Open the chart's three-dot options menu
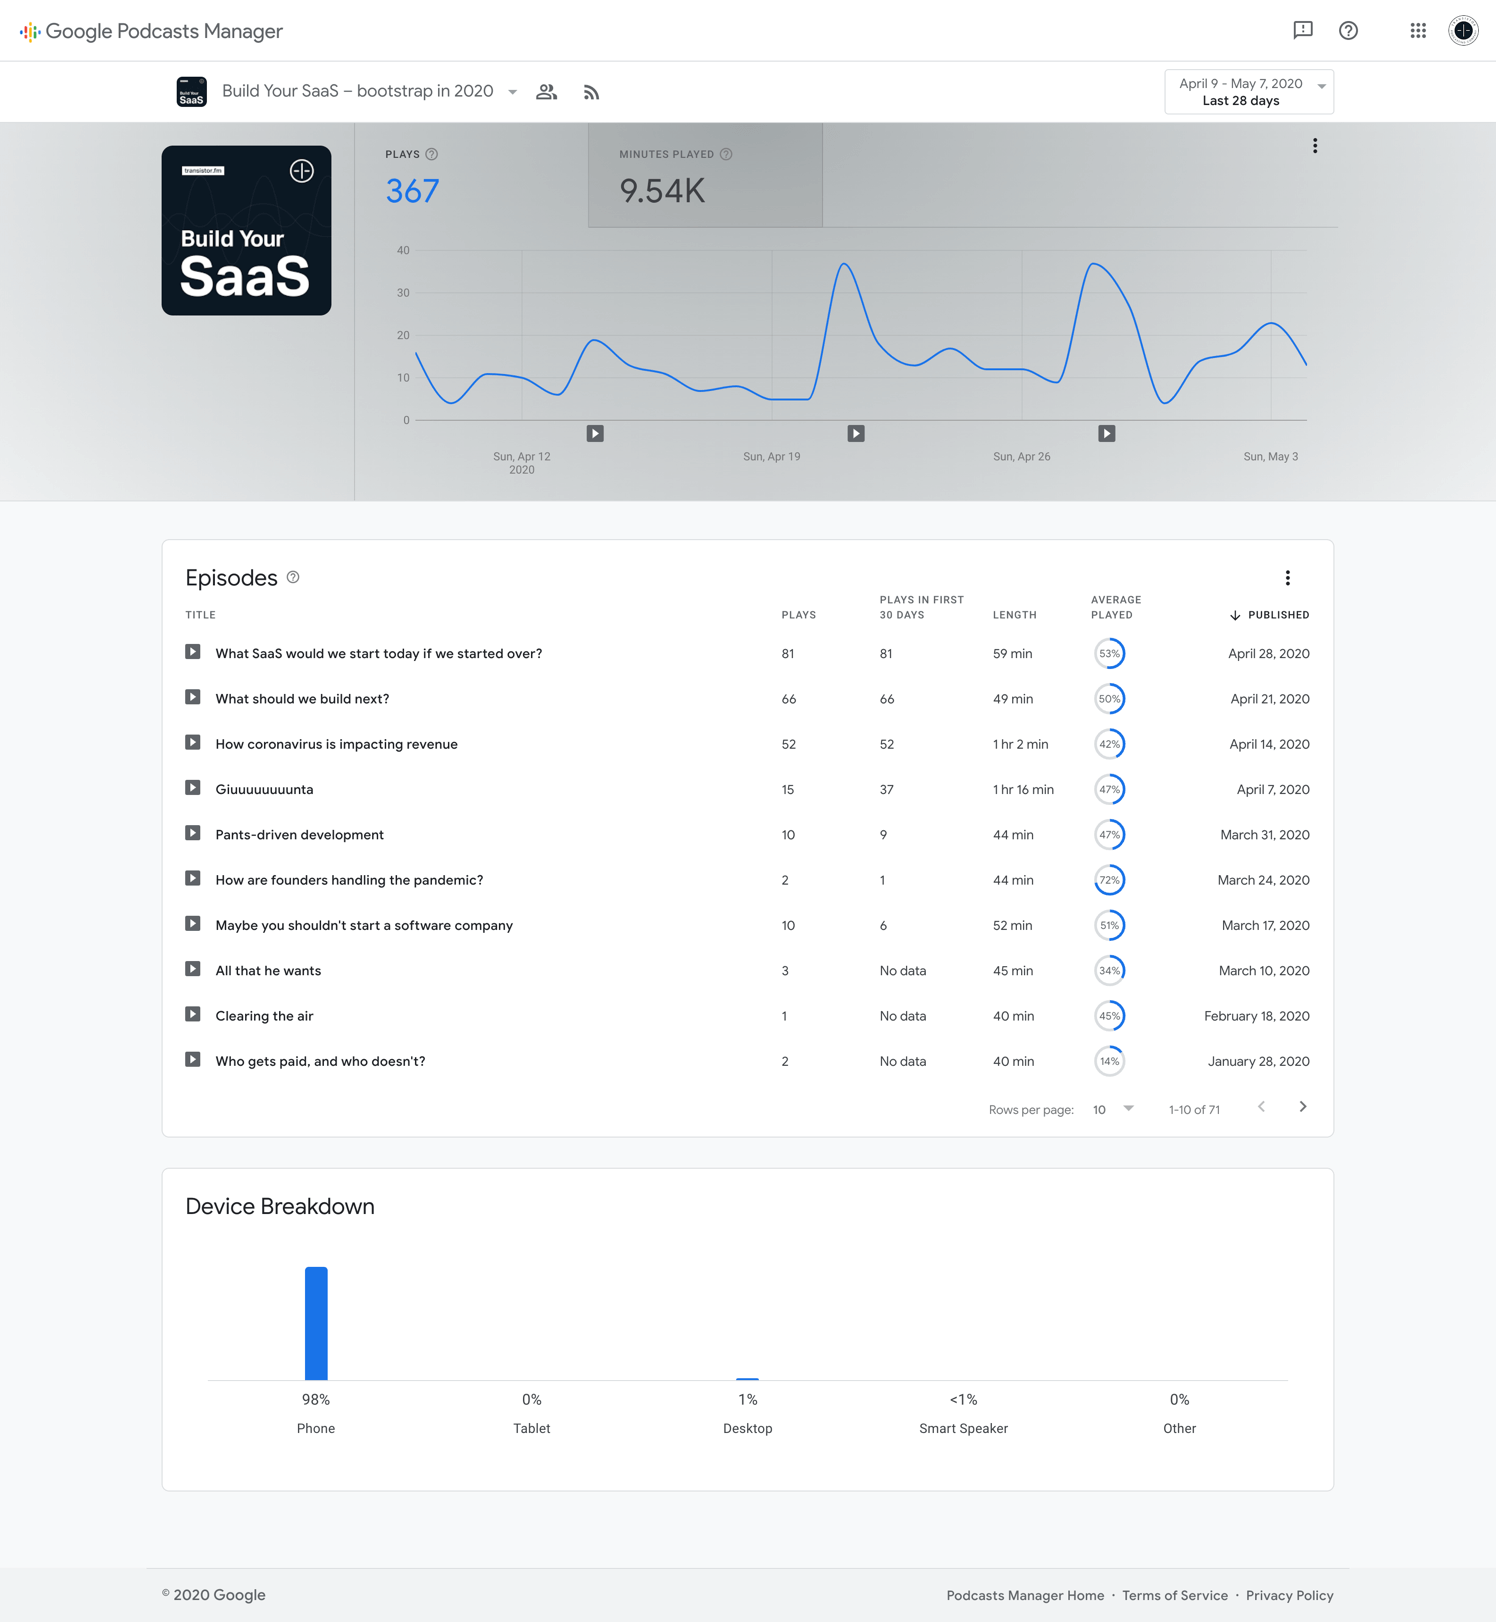Viewport: 1496px width, 1622px height. 1314,146
